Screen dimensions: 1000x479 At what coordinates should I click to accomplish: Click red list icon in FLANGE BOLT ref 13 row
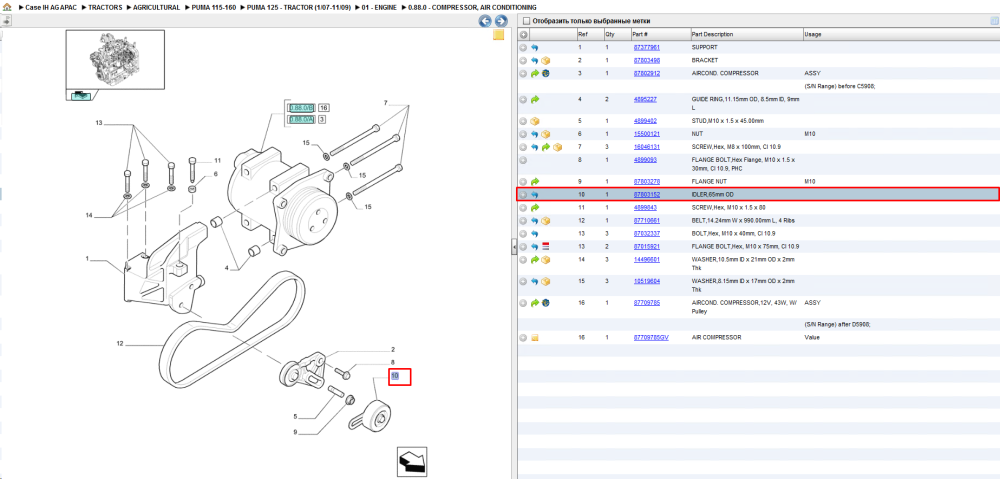coord(546,246)
